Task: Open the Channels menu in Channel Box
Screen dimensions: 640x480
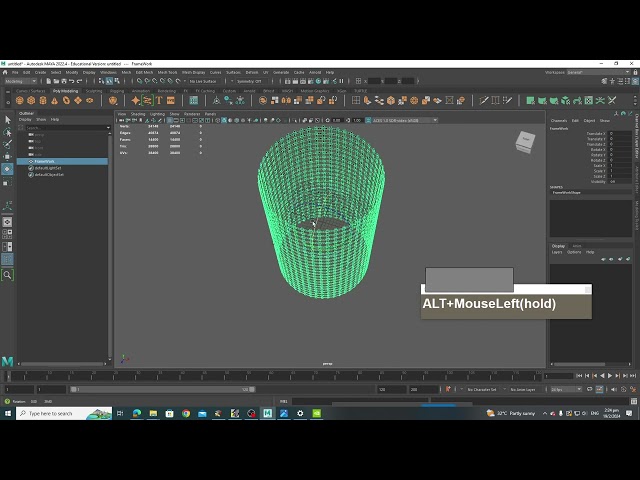Action: [559, 120]
